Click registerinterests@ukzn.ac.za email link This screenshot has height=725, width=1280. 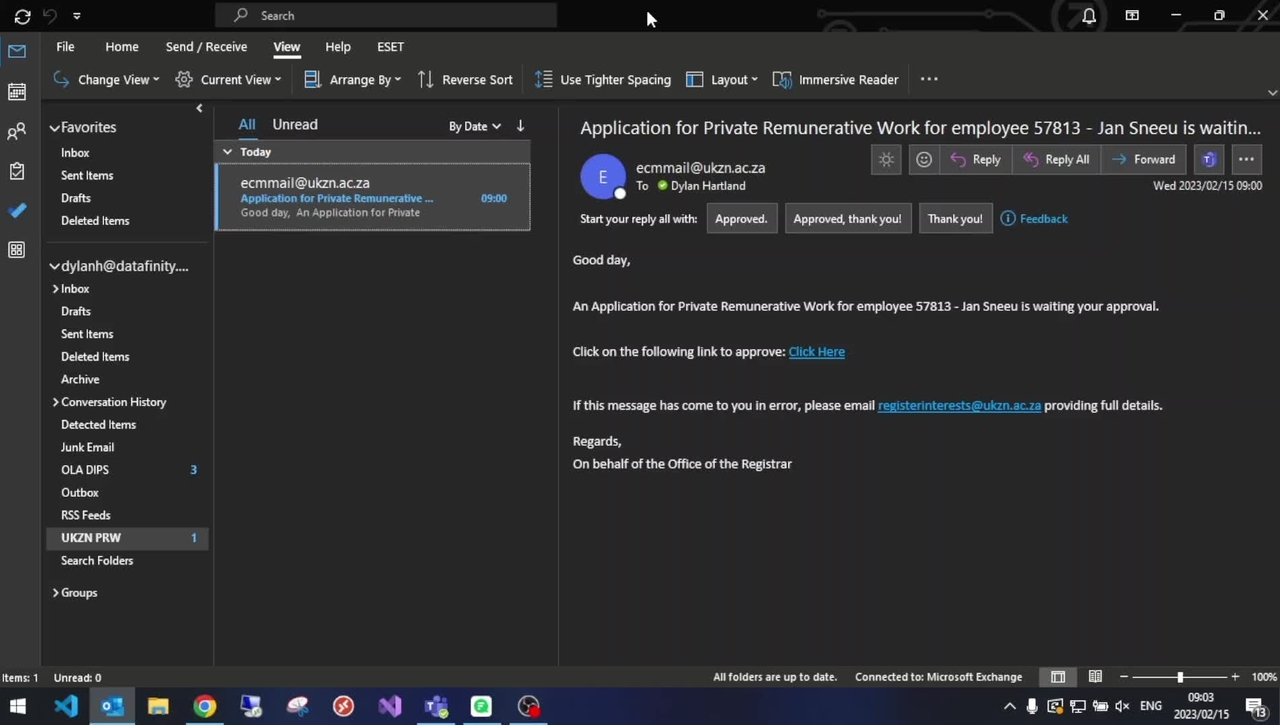point(959,406)
